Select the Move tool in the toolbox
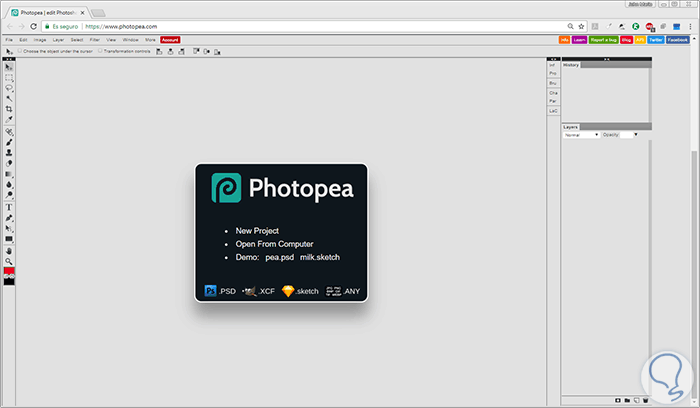 [9, 67]
